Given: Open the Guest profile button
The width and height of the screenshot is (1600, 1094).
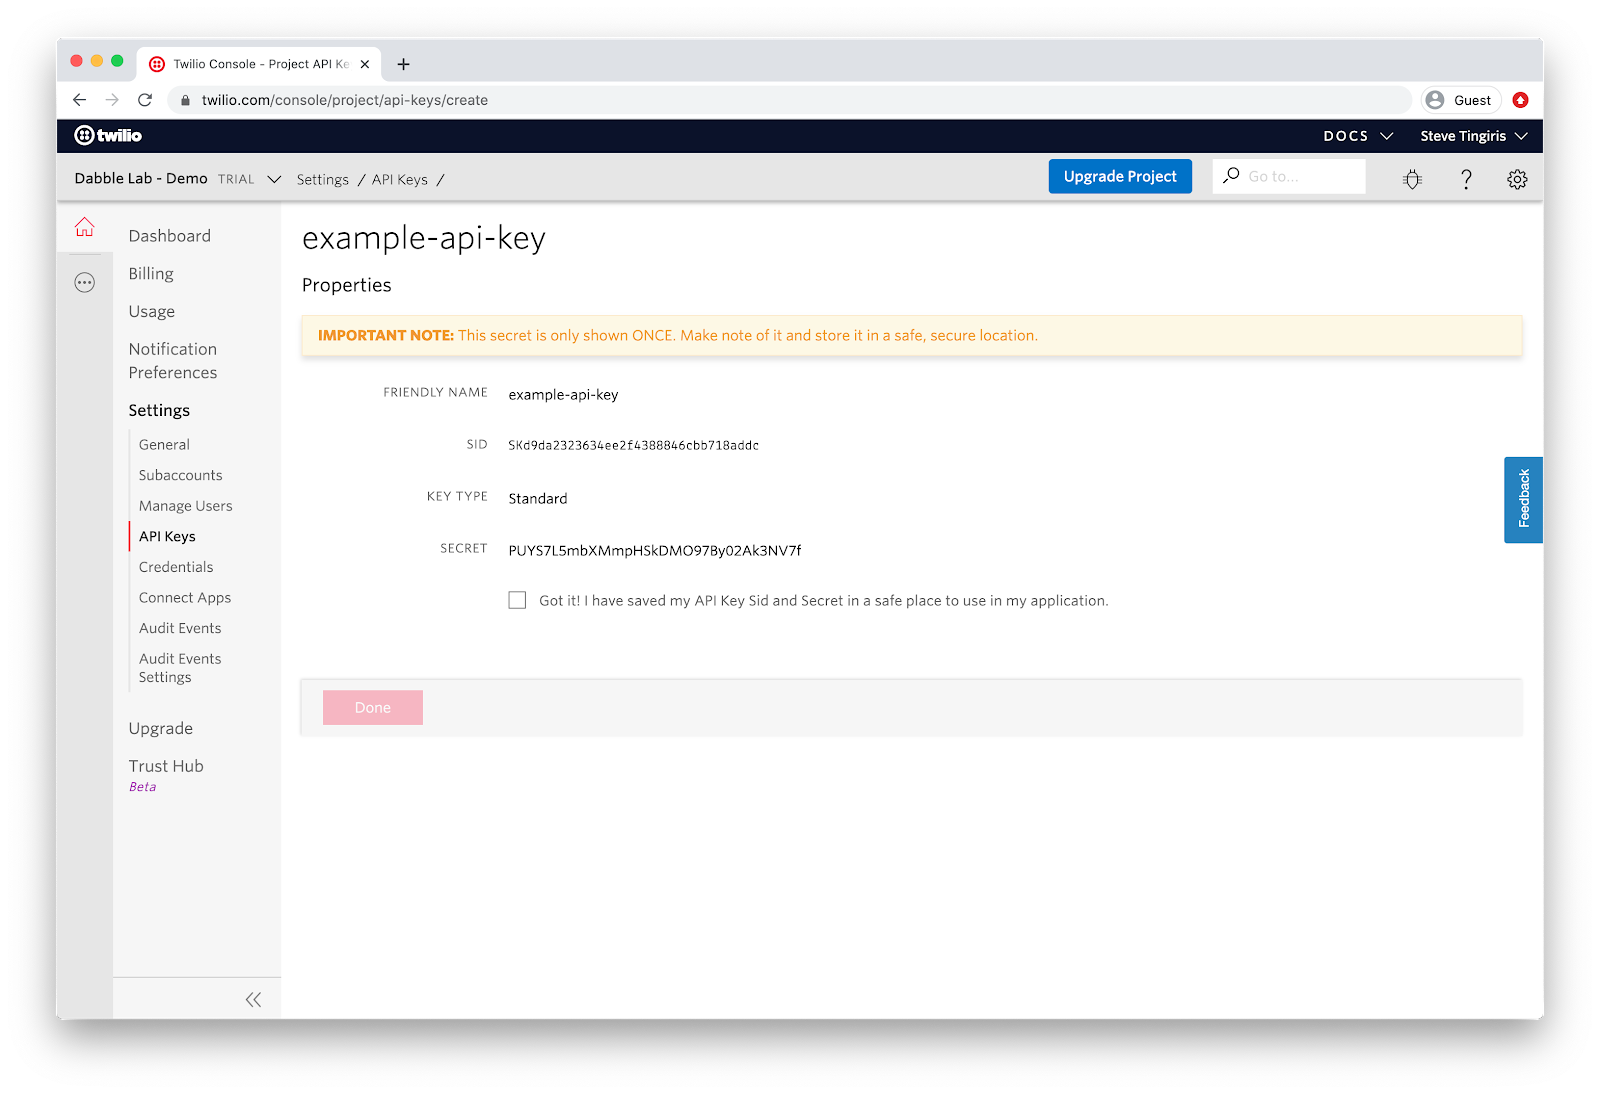Looking at the screenshot, I should coord(1460,100).
